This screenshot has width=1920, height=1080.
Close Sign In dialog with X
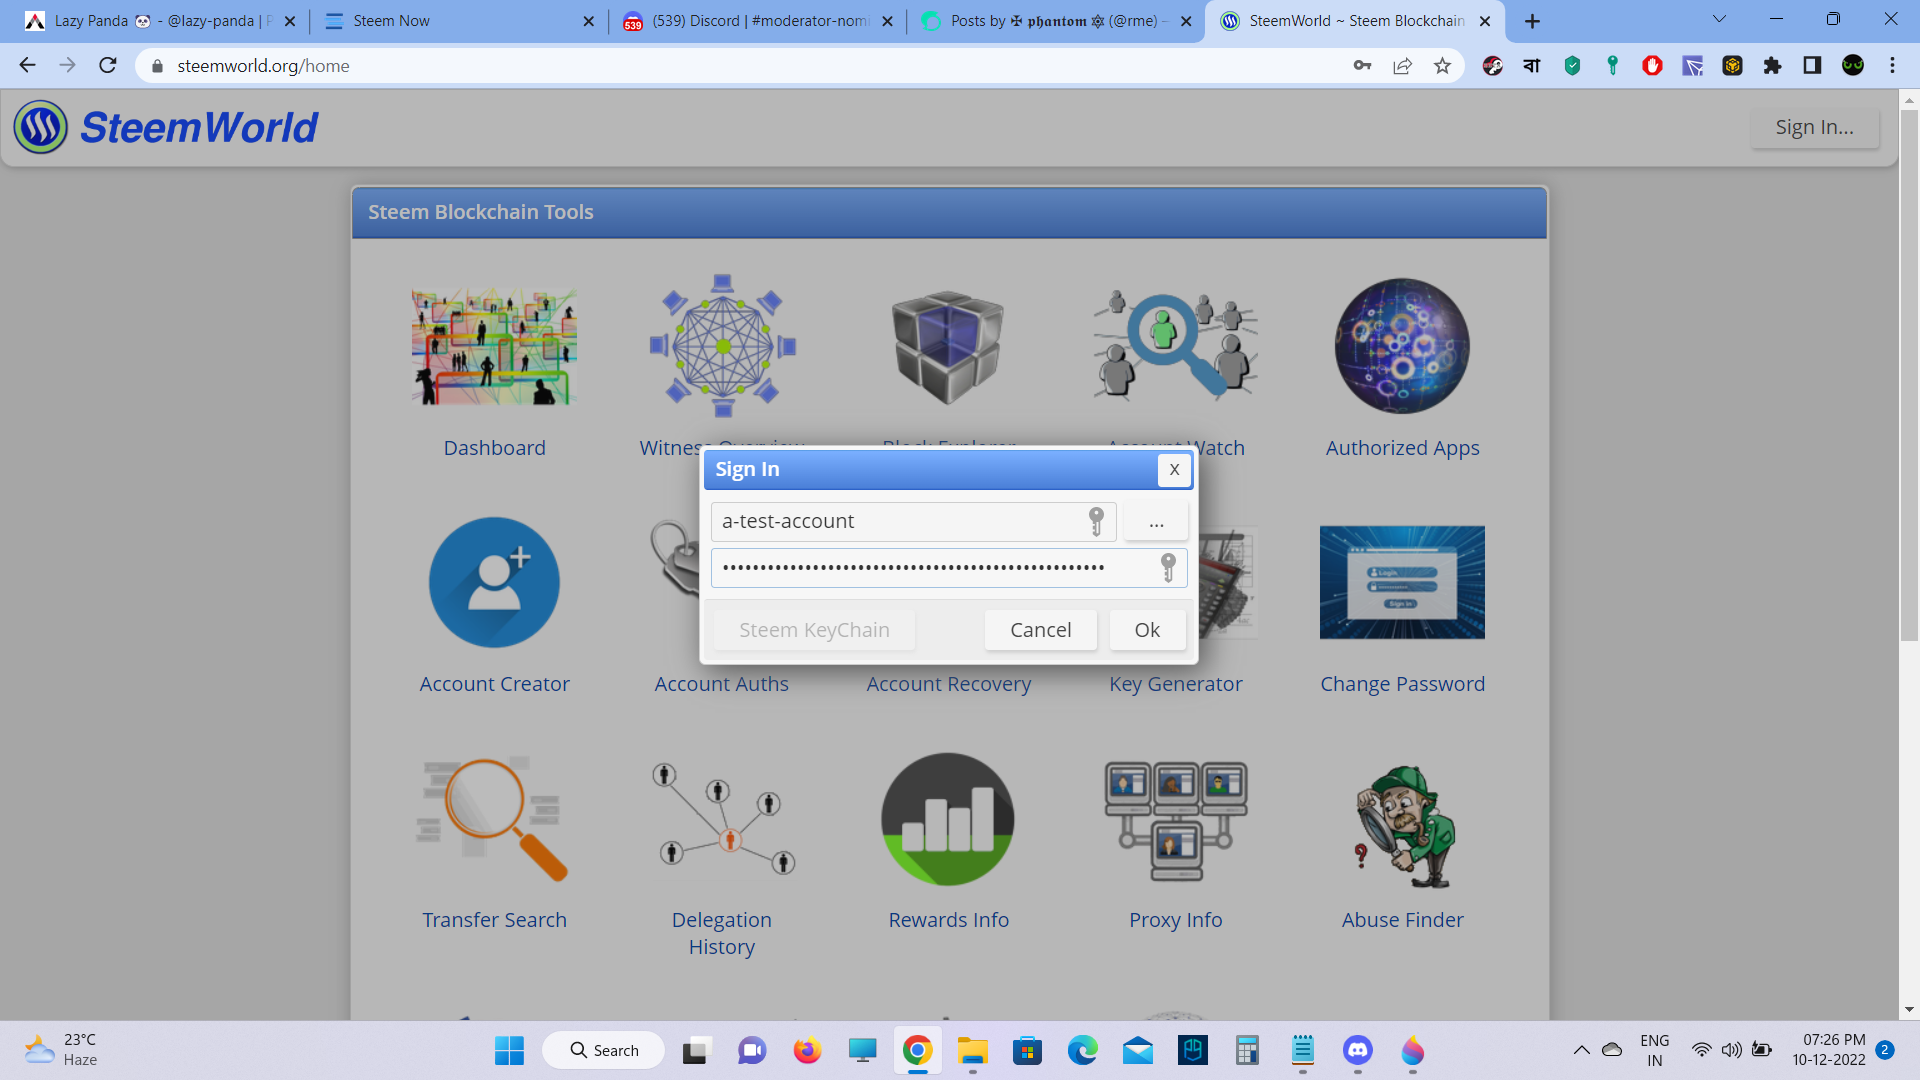pyautogui.click(x=1174, y=470)
